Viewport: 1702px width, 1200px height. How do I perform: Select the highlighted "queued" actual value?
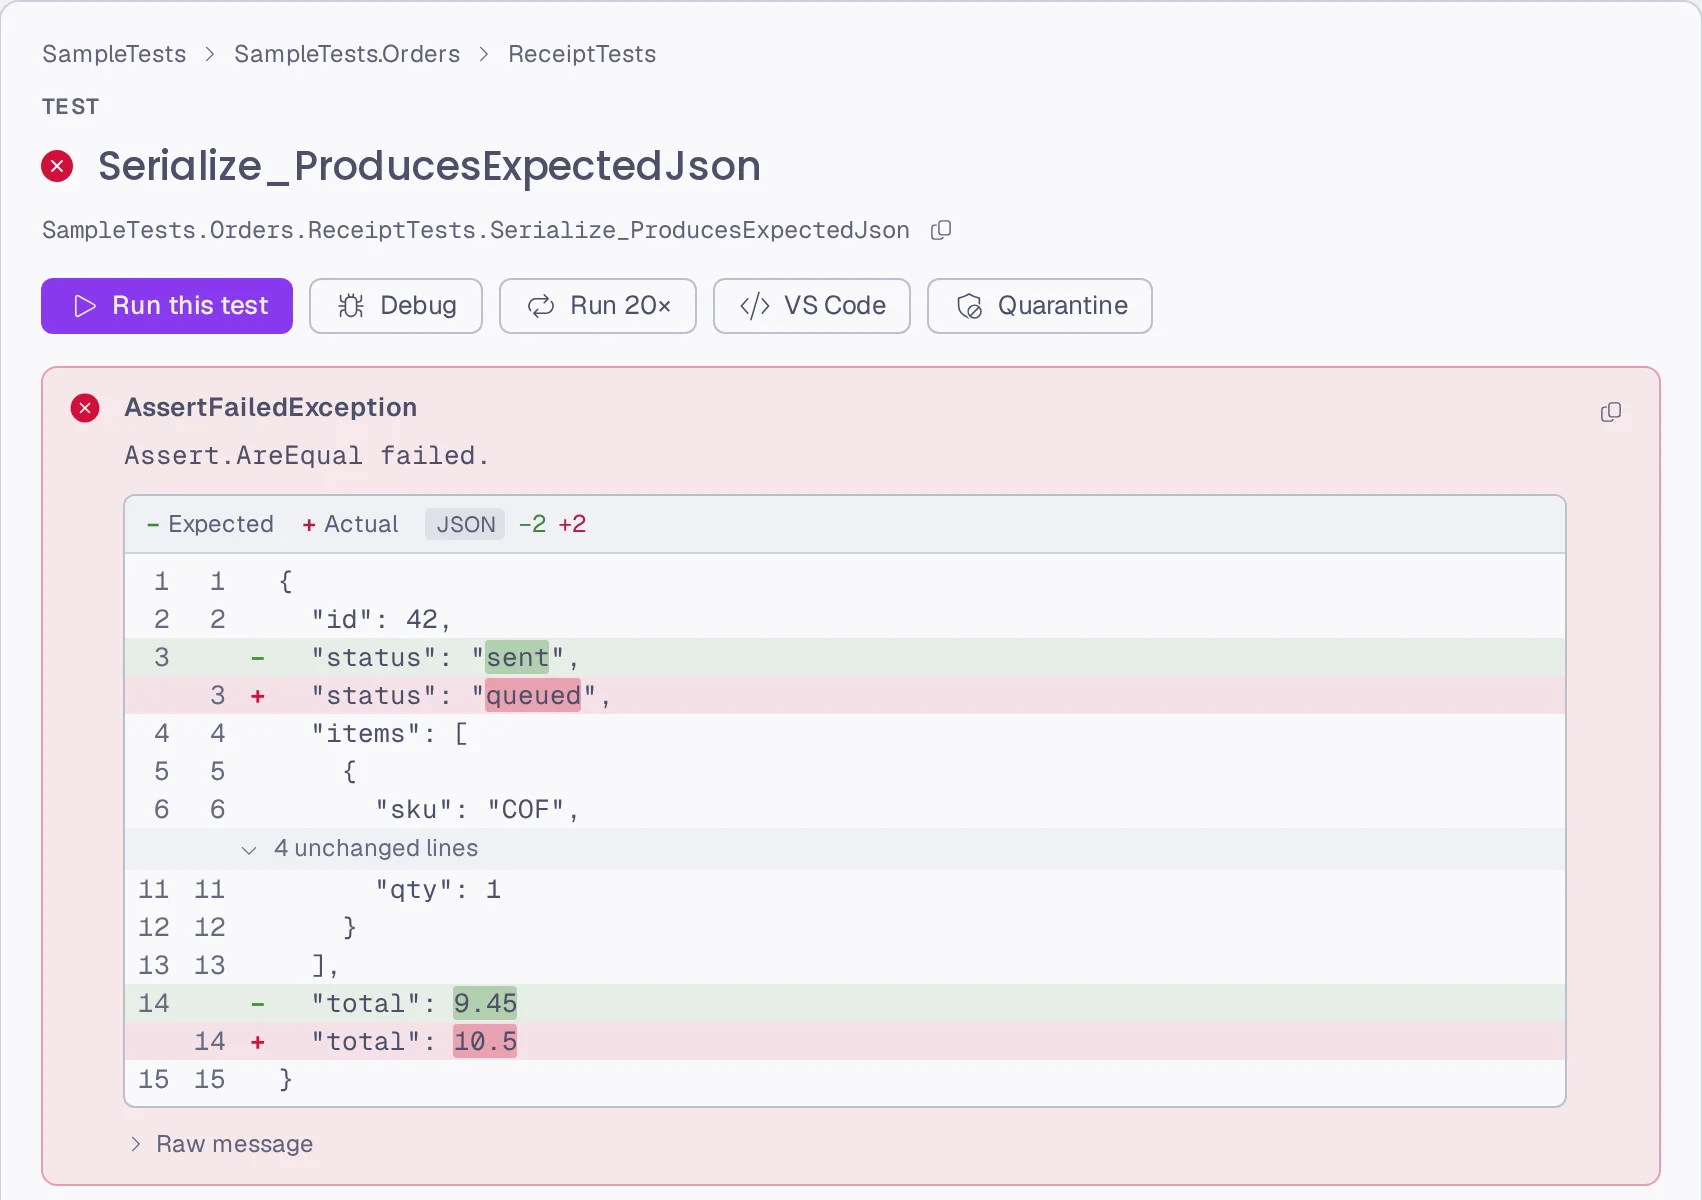click(533, 696)
